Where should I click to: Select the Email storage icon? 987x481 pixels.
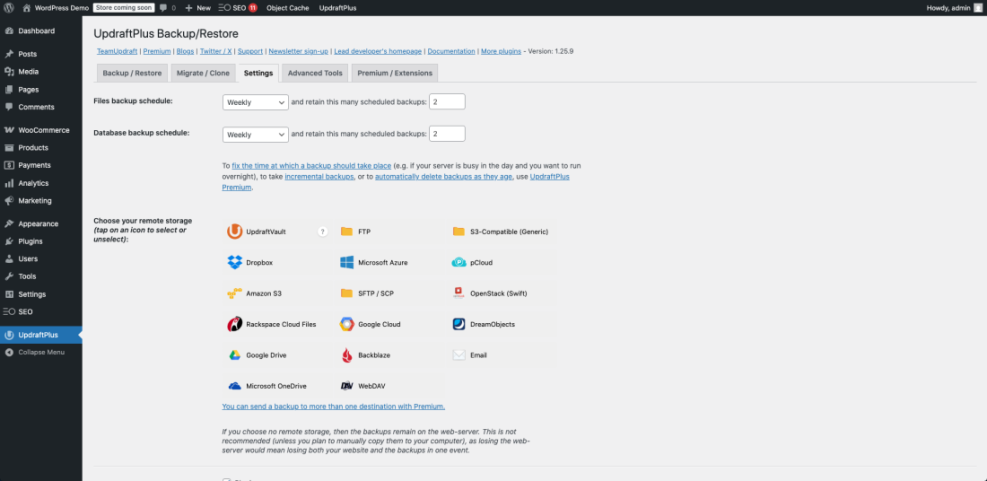458,355
